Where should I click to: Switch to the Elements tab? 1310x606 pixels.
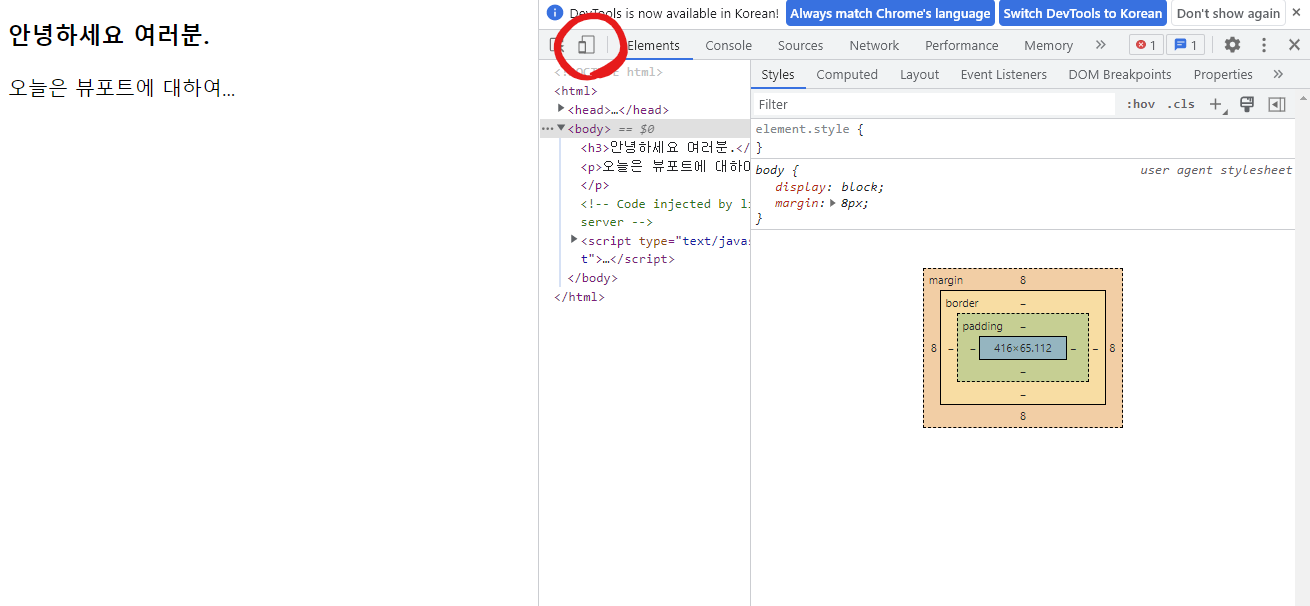653,45
